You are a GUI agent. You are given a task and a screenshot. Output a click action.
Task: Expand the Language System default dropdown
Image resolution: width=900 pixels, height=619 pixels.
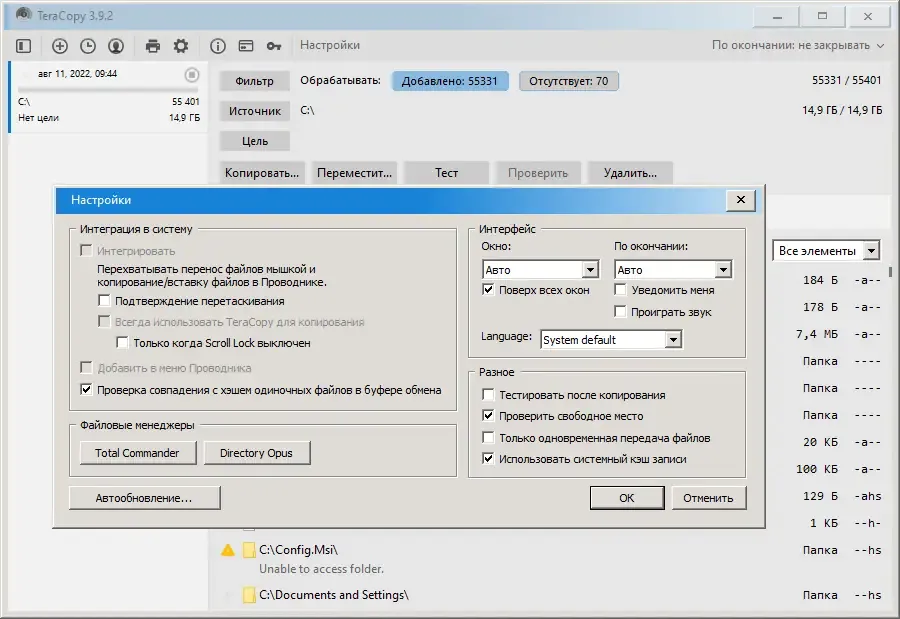coord(612,340)
